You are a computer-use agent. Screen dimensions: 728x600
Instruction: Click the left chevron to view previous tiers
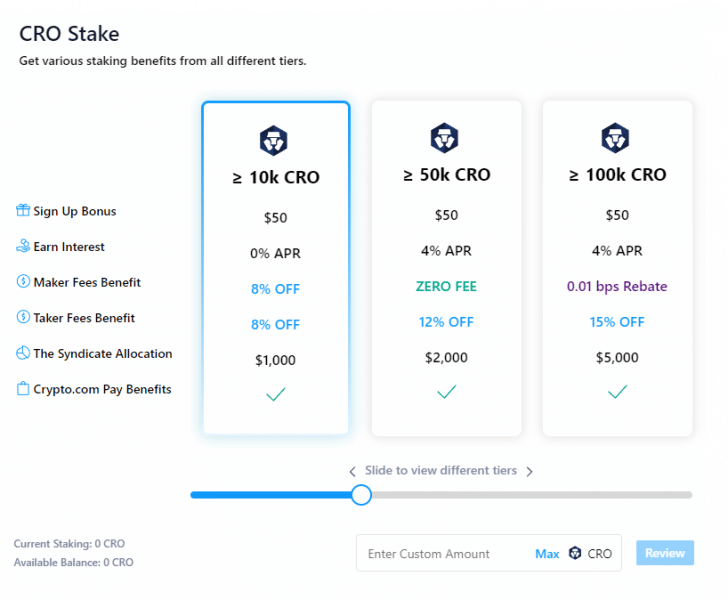pyautogui.click(x=352, y=472)
